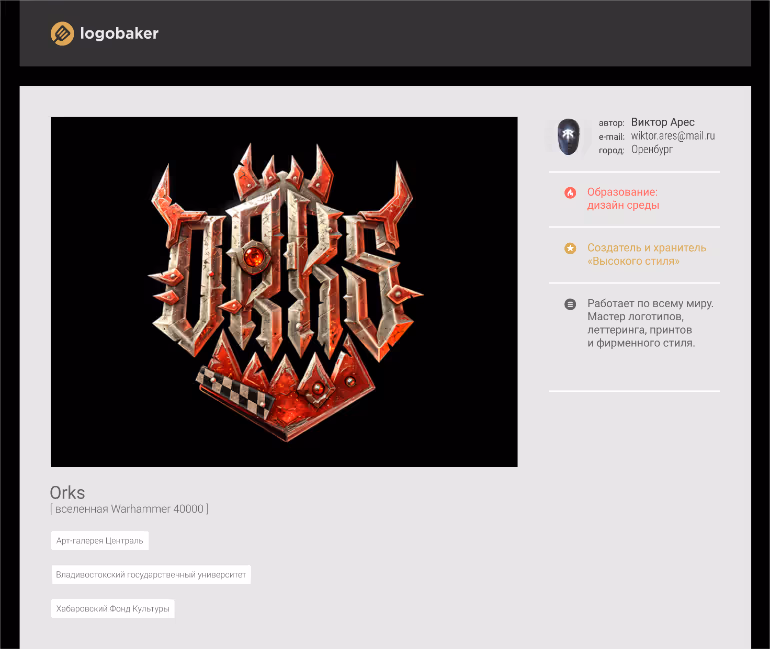Screen dimensions: 770x649
Task: Click the star icon beside Создатель и хранитель
Action: click(570, 248)
